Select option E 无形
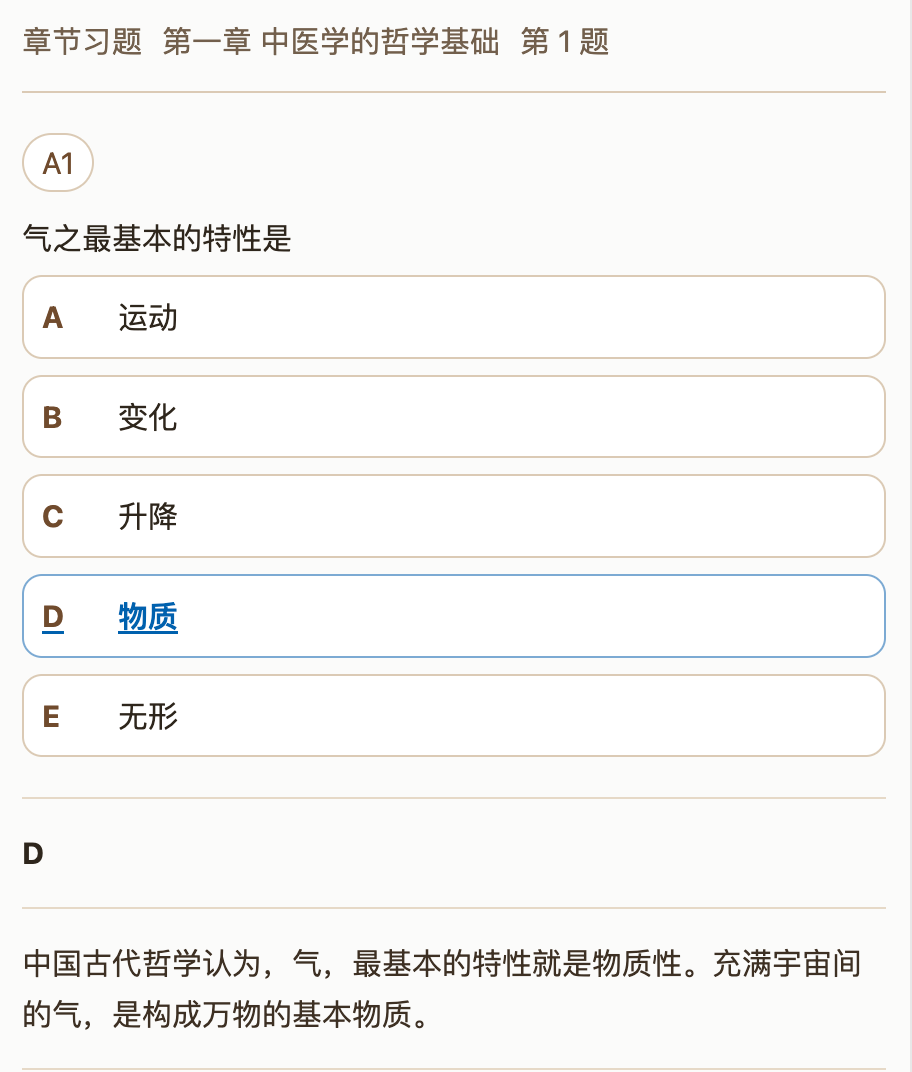The height and width of the screenshot is (1072, 912). pyautogui.click(x=454, y=716)
